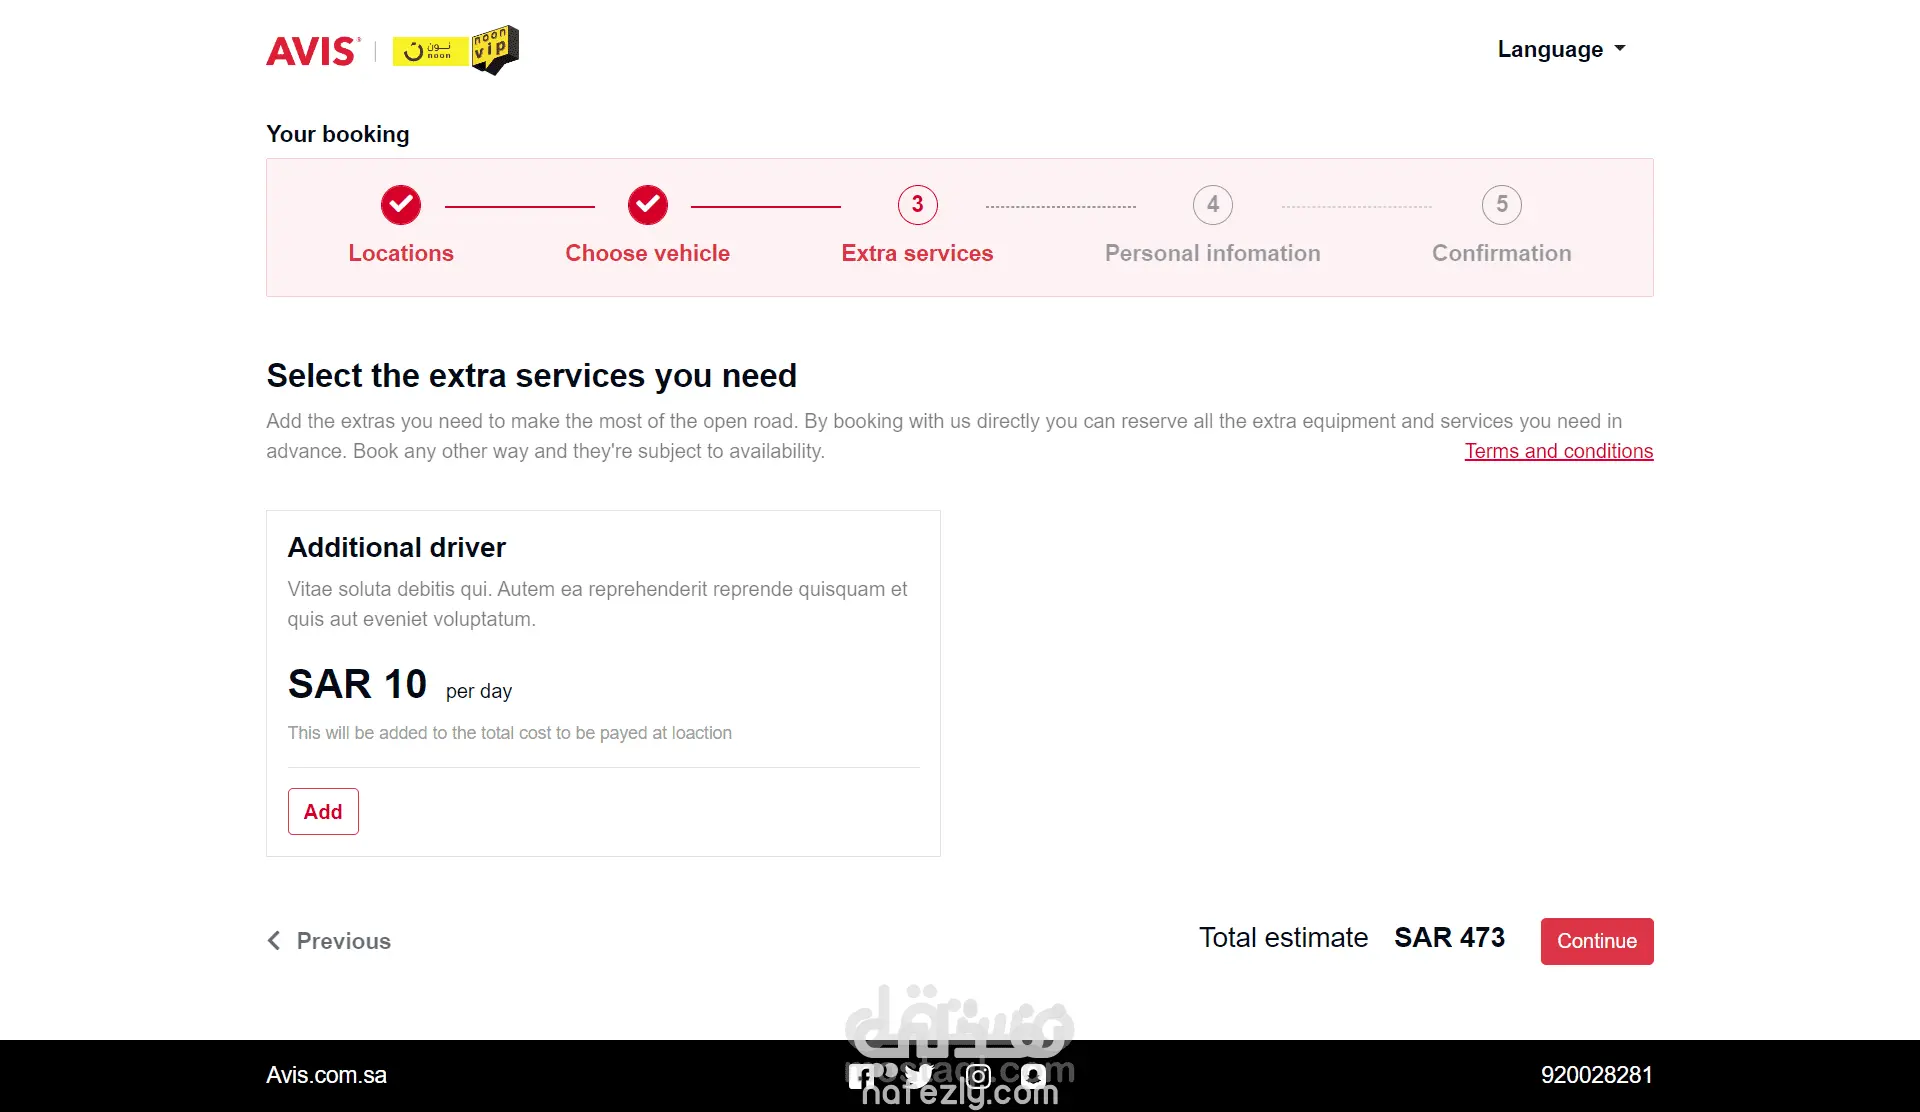Screen dimensions: 1920x1112
Task: Open the Facebook page icon in the footer
Action: point(861,1076)
